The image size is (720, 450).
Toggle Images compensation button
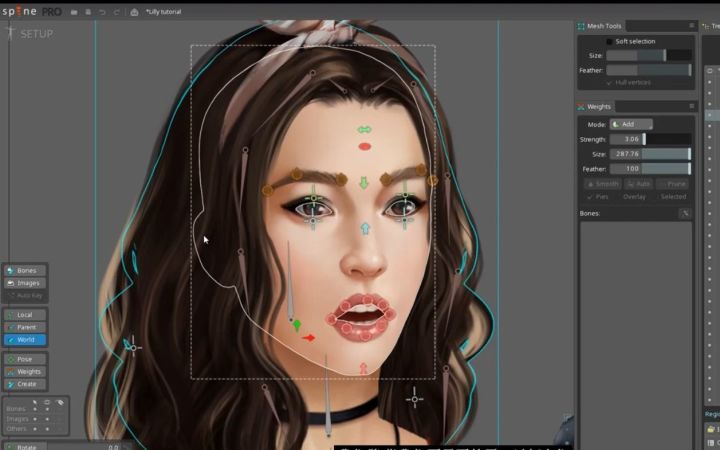point(25,283)
